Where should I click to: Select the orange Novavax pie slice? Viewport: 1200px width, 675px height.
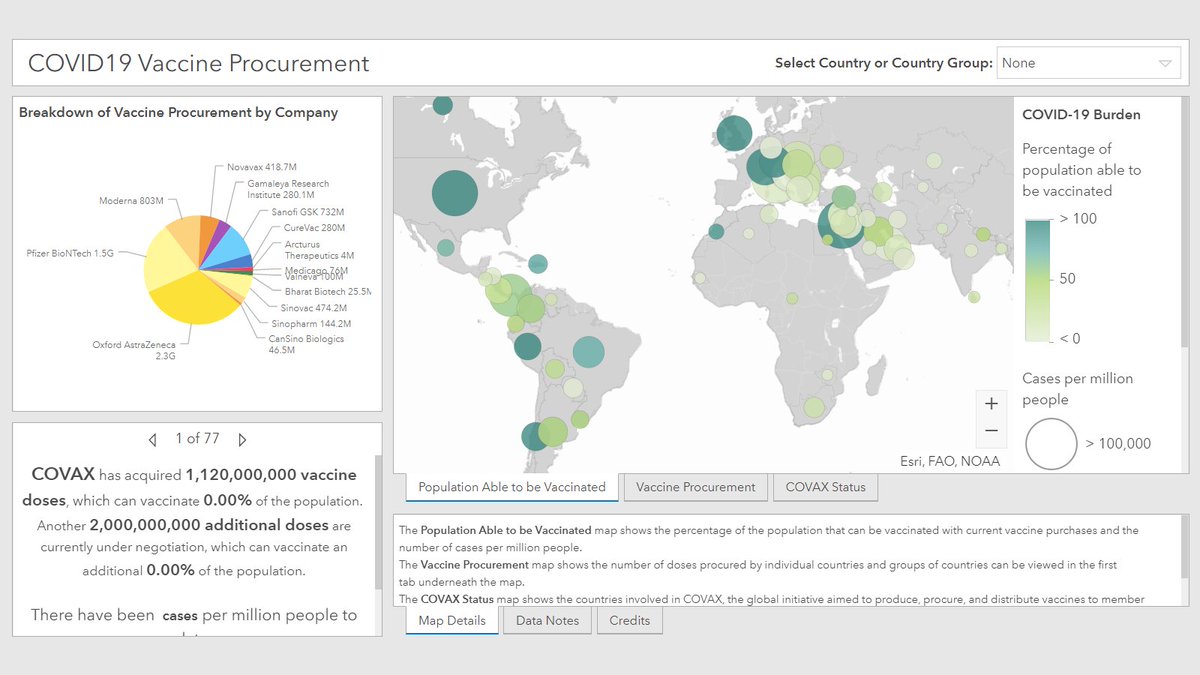click(206, 232)
